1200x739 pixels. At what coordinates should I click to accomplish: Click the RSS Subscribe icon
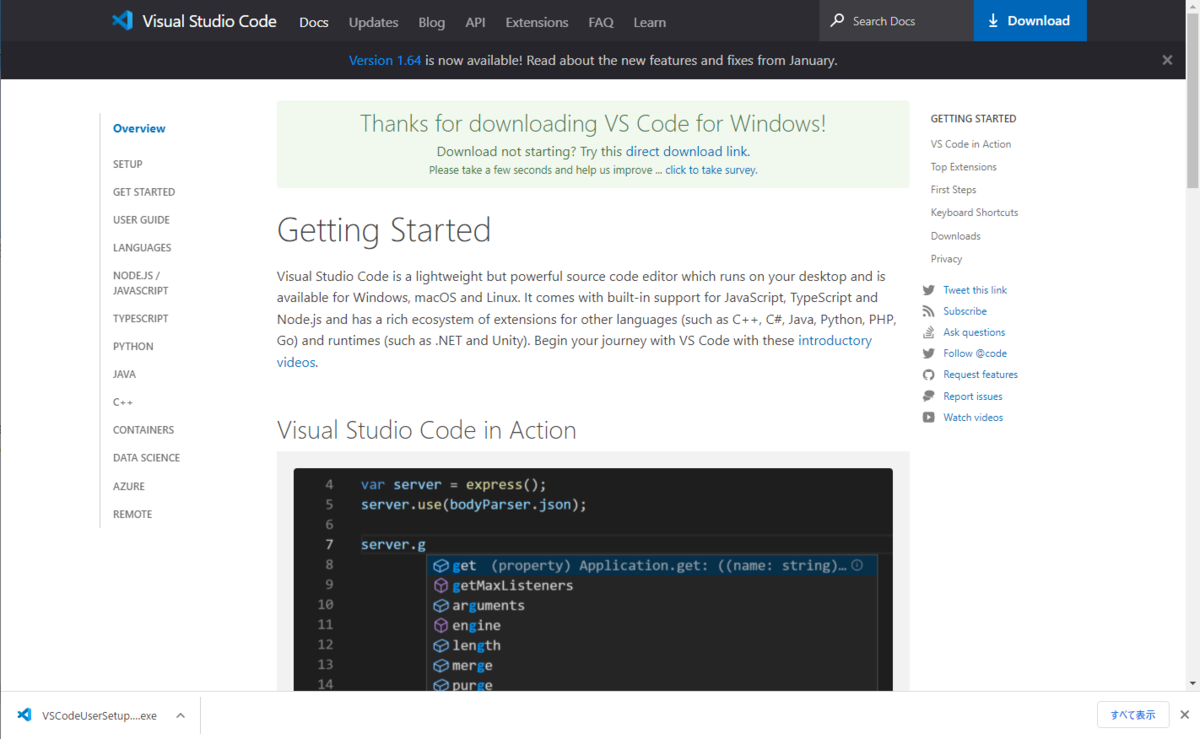928,310
